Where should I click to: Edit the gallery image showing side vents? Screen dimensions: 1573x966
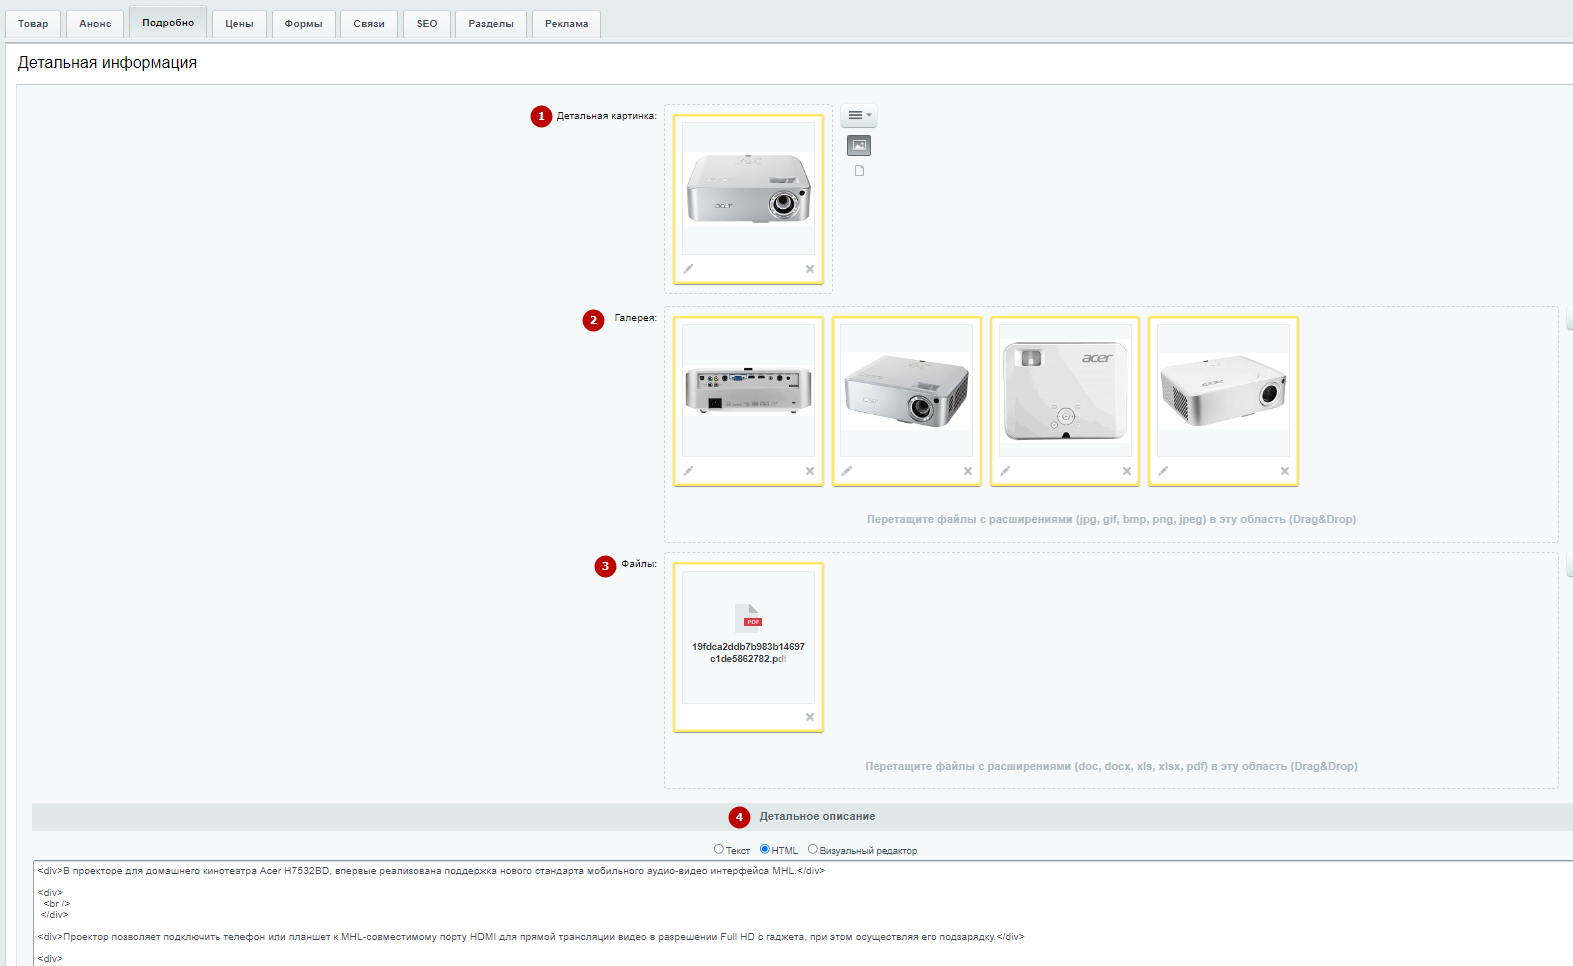pos(1163,471)
